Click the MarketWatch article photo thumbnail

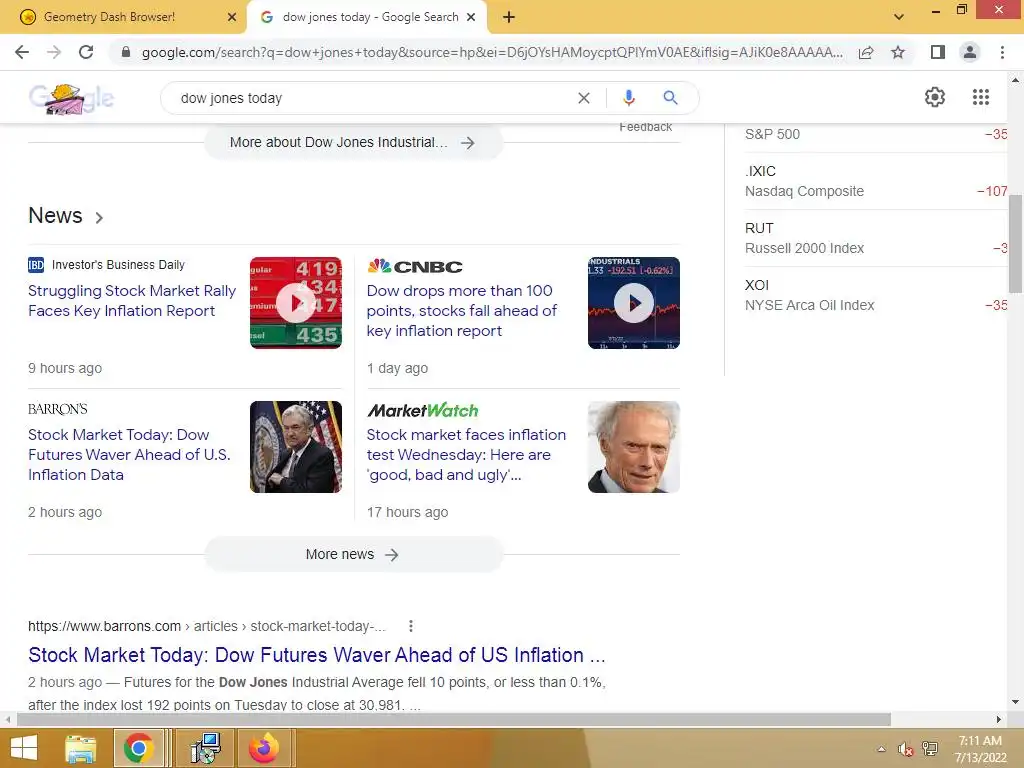(x=633, y=447)
